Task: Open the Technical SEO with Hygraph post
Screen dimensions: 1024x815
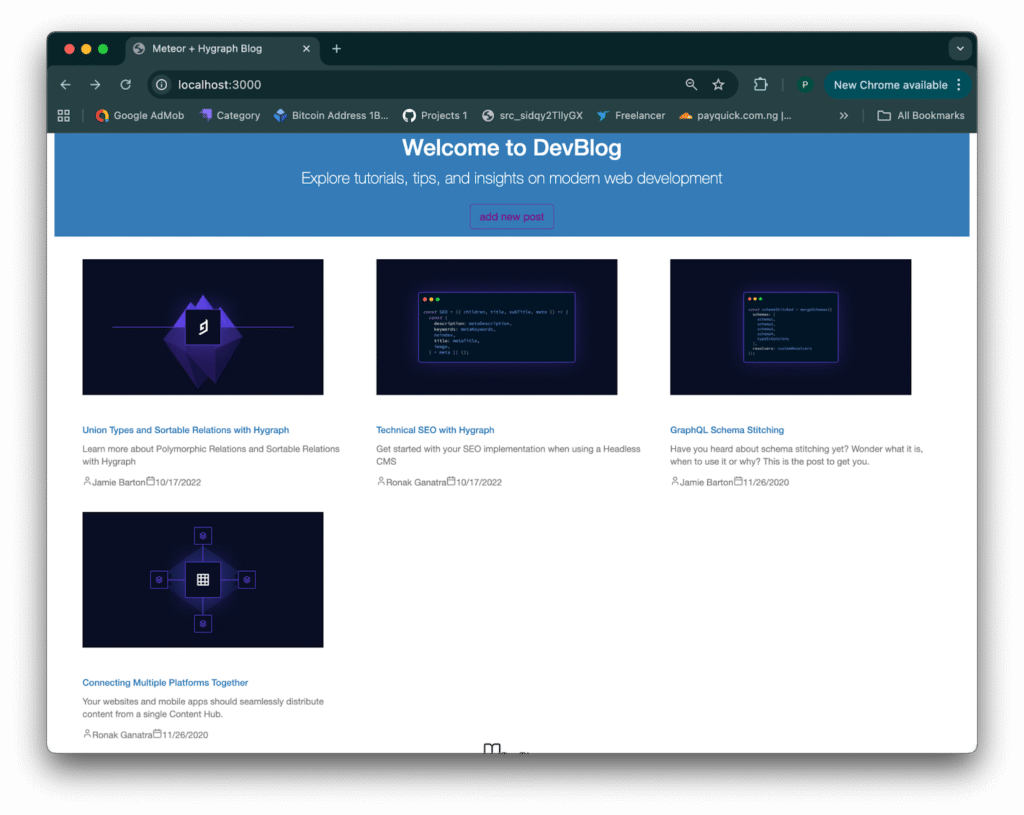Action: tap(435, 430)
